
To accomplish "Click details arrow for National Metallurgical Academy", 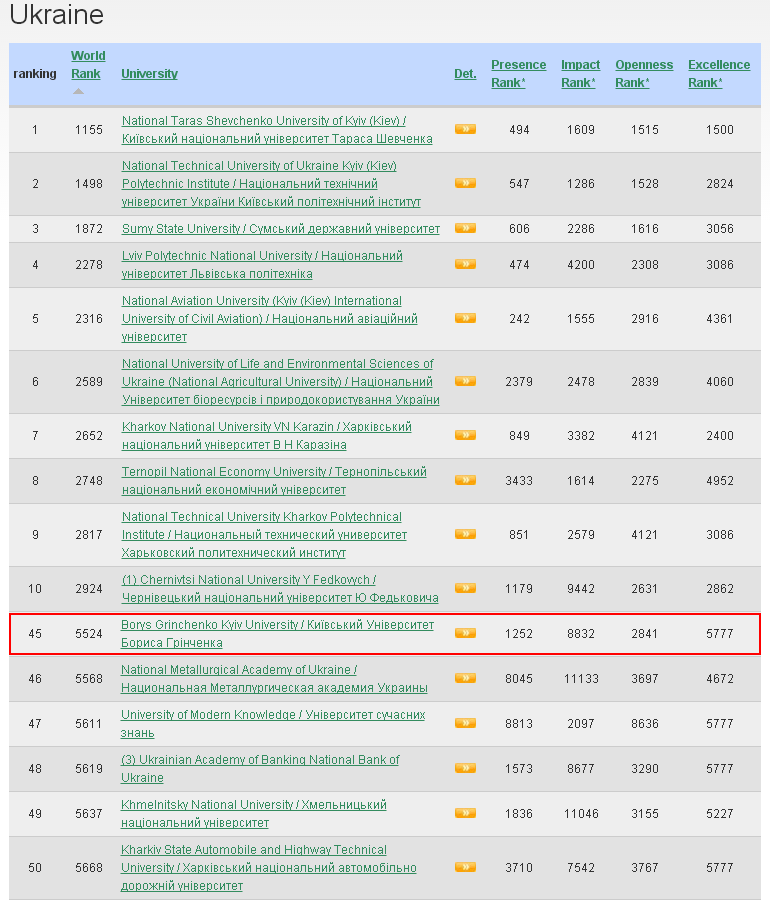I will 465,678.
